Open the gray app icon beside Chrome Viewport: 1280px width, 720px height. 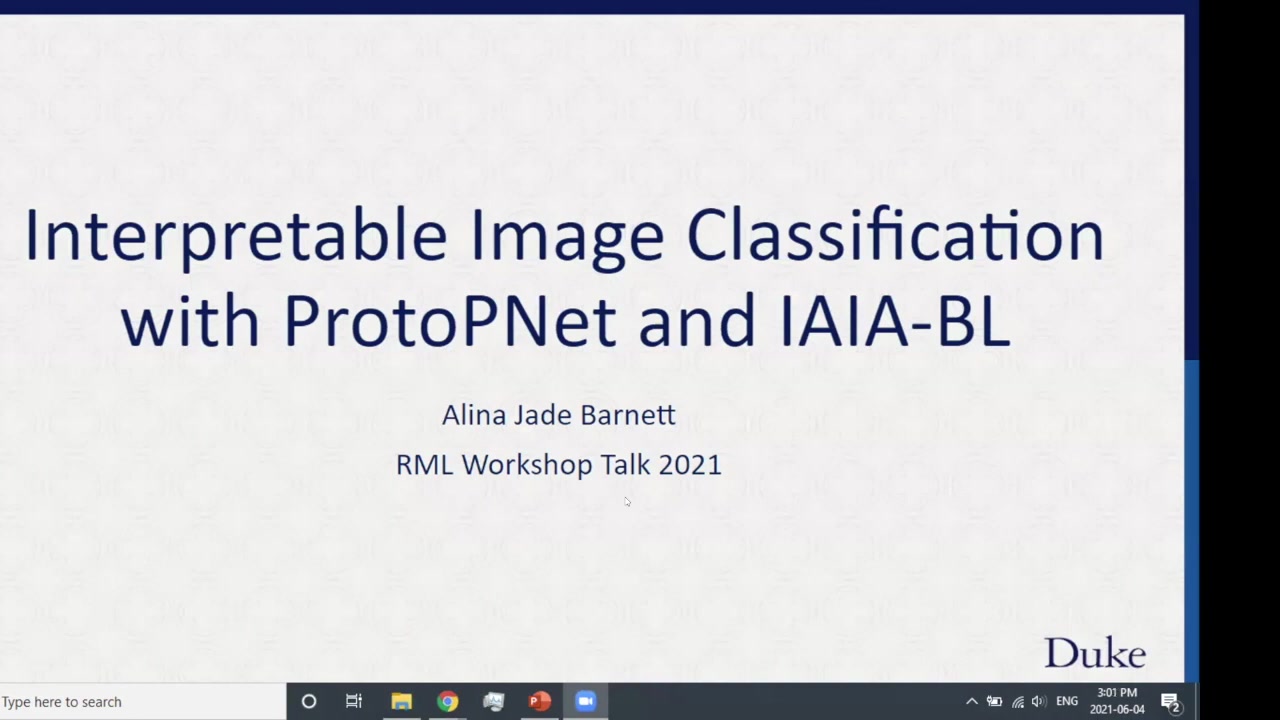coord(493,702)
